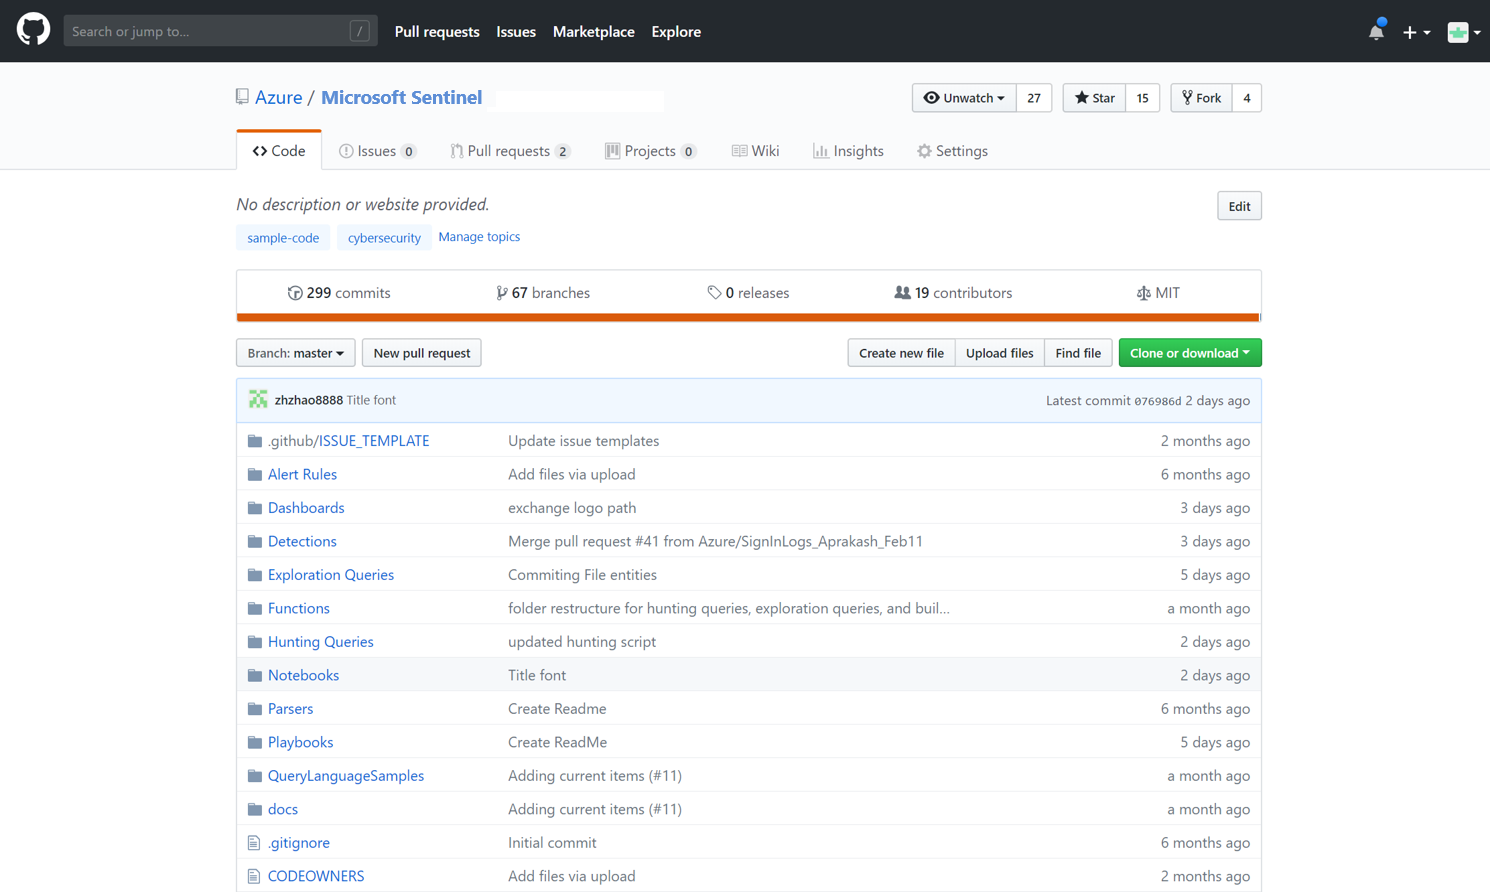Click the Create new file button
1490x892 pixels.
click(901, 353)
